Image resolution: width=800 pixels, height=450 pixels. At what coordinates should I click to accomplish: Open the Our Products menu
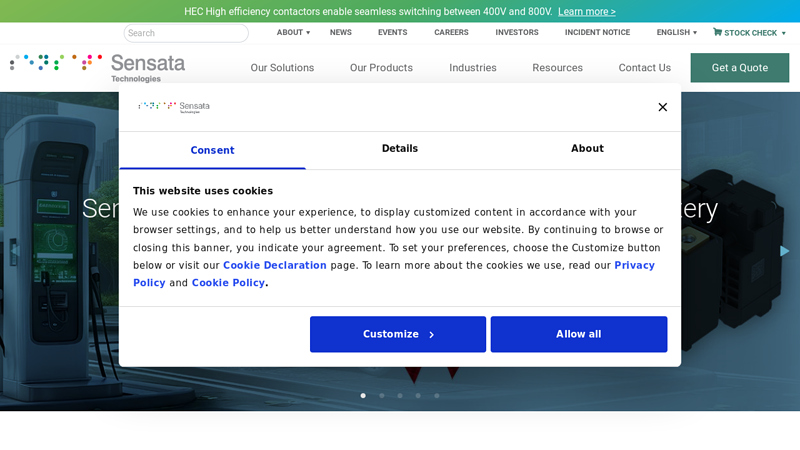coord(381,68)
